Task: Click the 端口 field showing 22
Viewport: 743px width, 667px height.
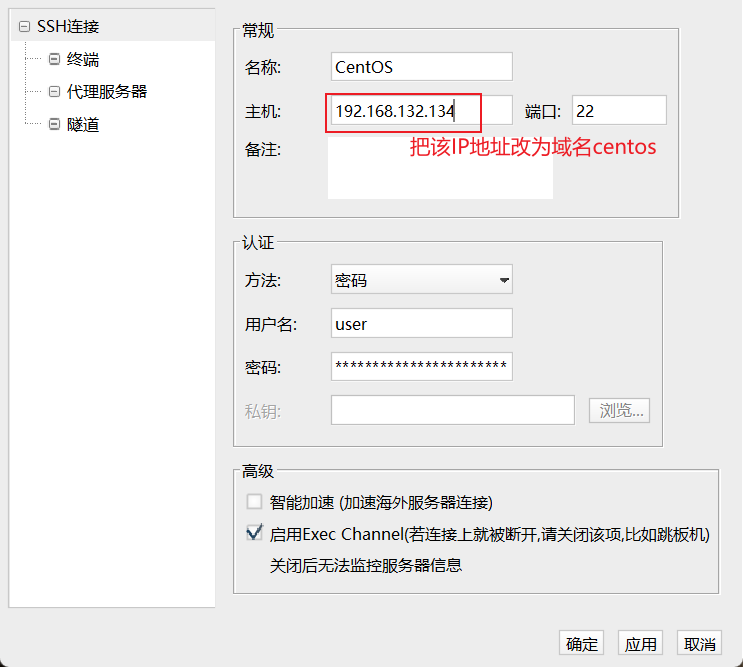Action: point(619,110)
